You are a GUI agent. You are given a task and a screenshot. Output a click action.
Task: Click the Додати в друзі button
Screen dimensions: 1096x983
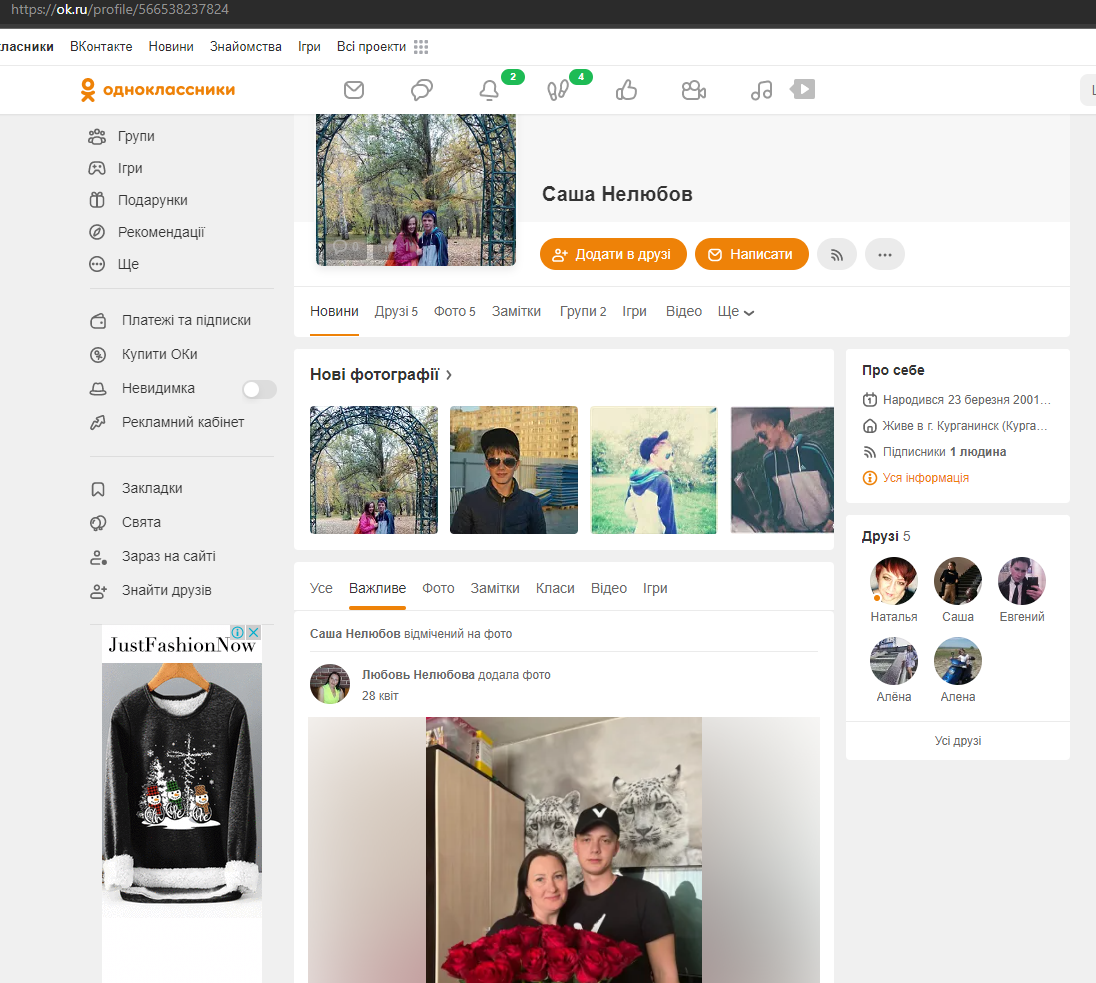click(x=613, y=254)
